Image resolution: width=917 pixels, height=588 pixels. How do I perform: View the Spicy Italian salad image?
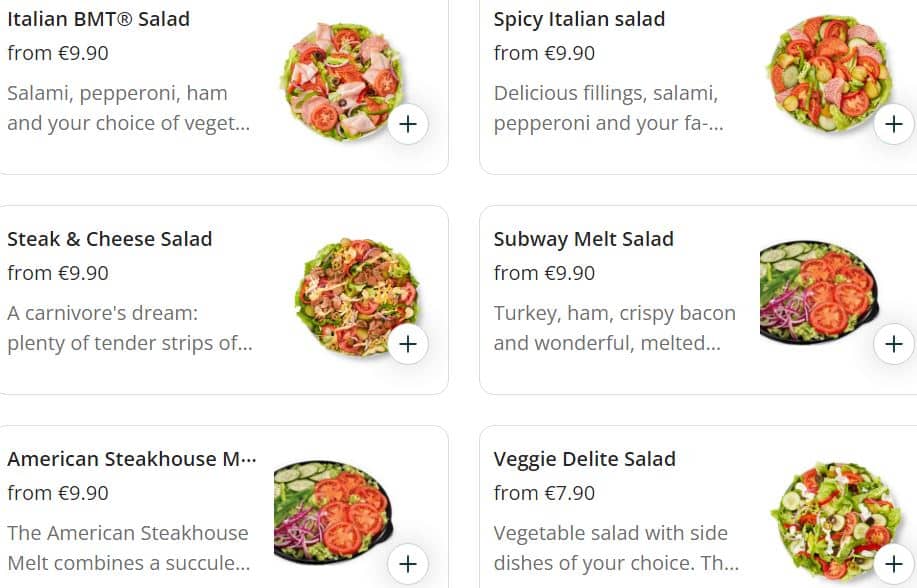pyautogui.click(x=826, y=72)
